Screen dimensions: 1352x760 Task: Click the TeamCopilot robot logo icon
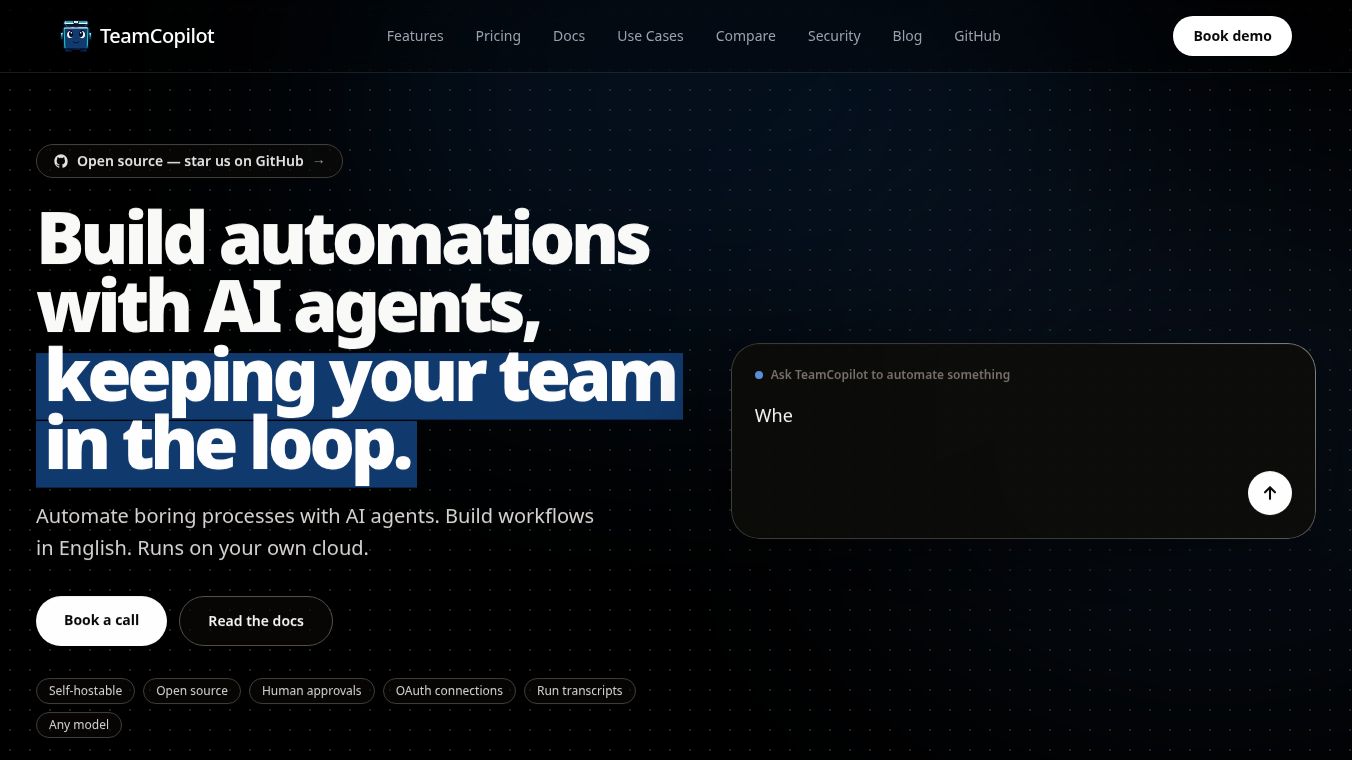(75, 36)
